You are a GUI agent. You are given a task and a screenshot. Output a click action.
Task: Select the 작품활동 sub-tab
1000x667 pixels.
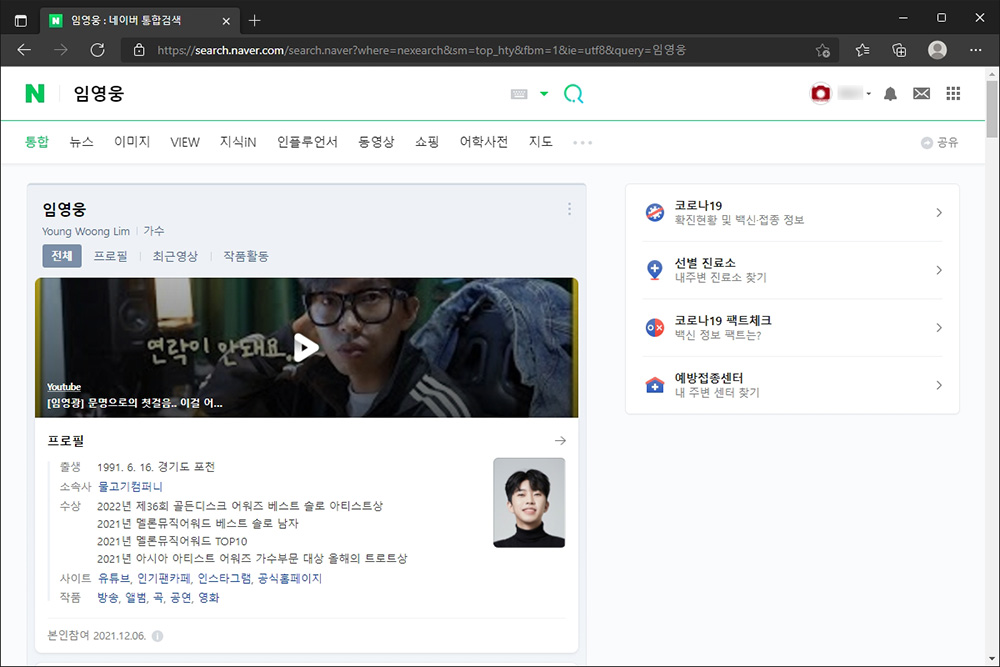coord(246,256)
